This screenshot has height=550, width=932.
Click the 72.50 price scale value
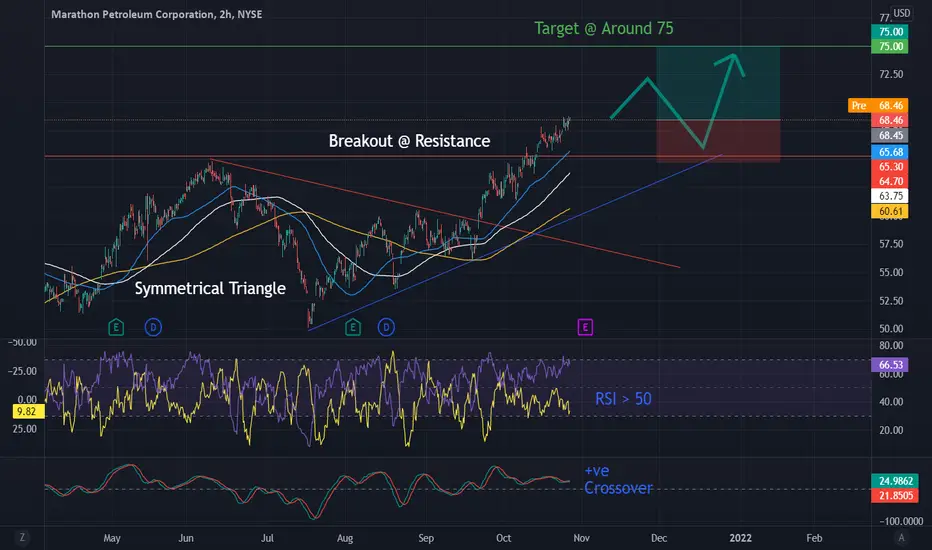click(891, 74)
